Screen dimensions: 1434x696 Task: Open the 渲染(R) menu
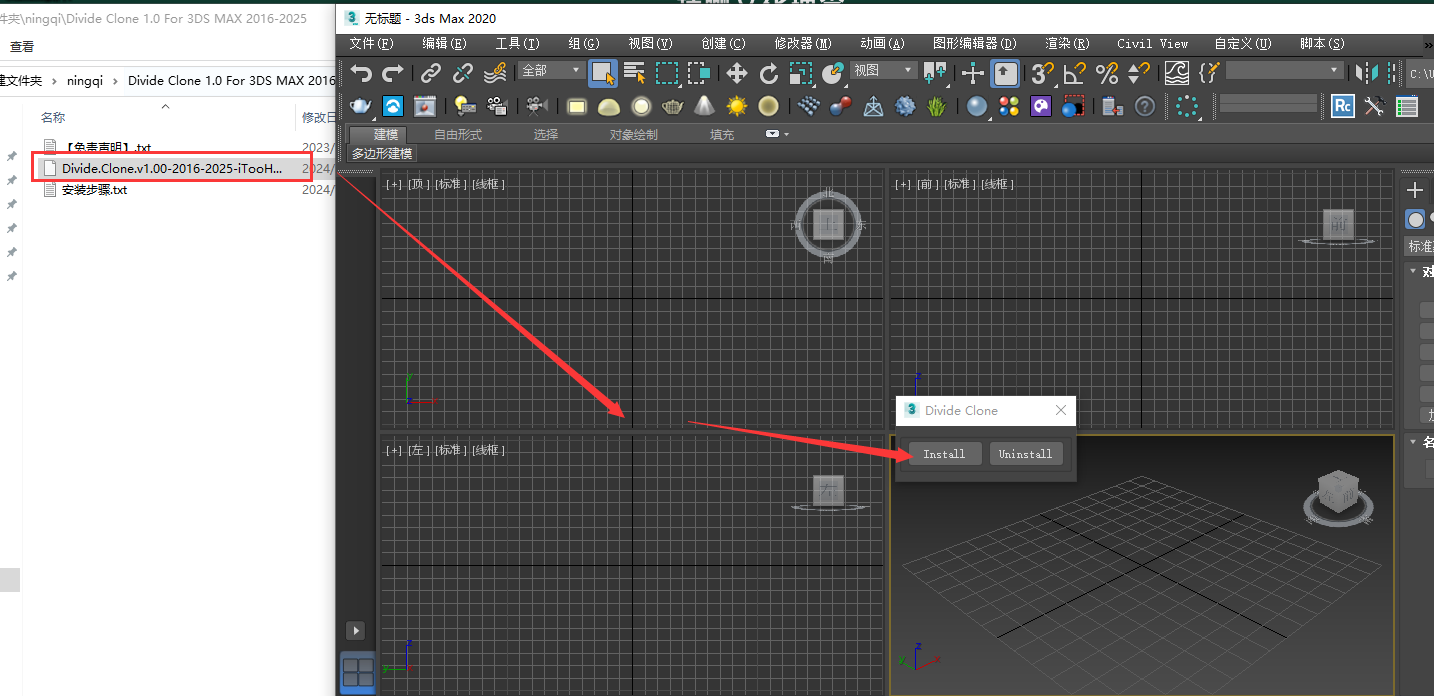1066,43
